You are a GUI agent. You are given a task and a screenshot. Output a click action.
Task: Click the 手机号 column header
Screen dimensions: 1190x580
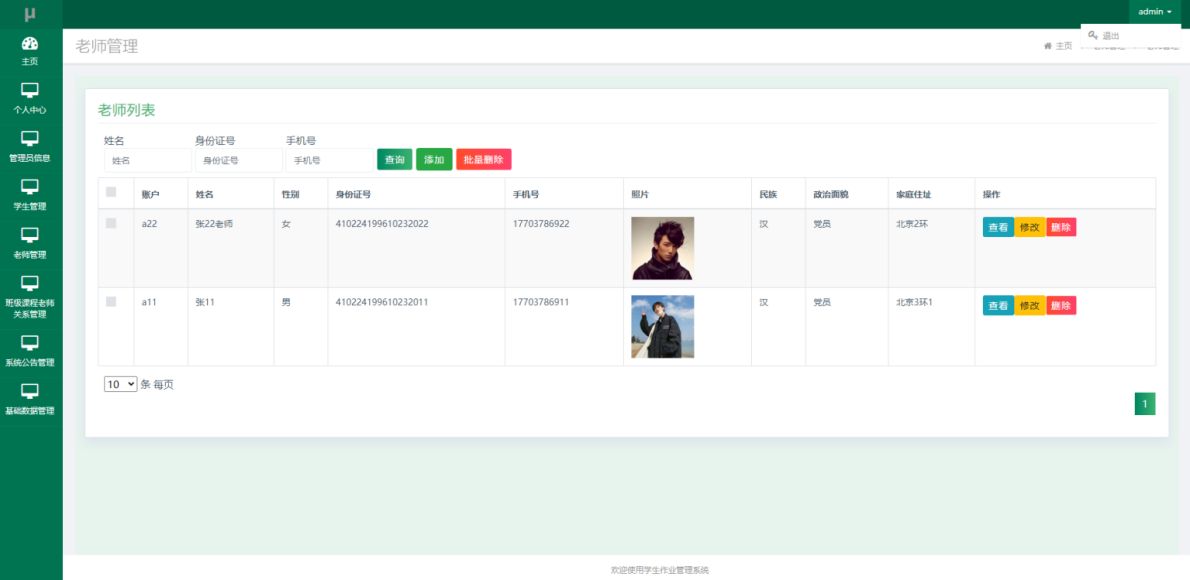526,194
